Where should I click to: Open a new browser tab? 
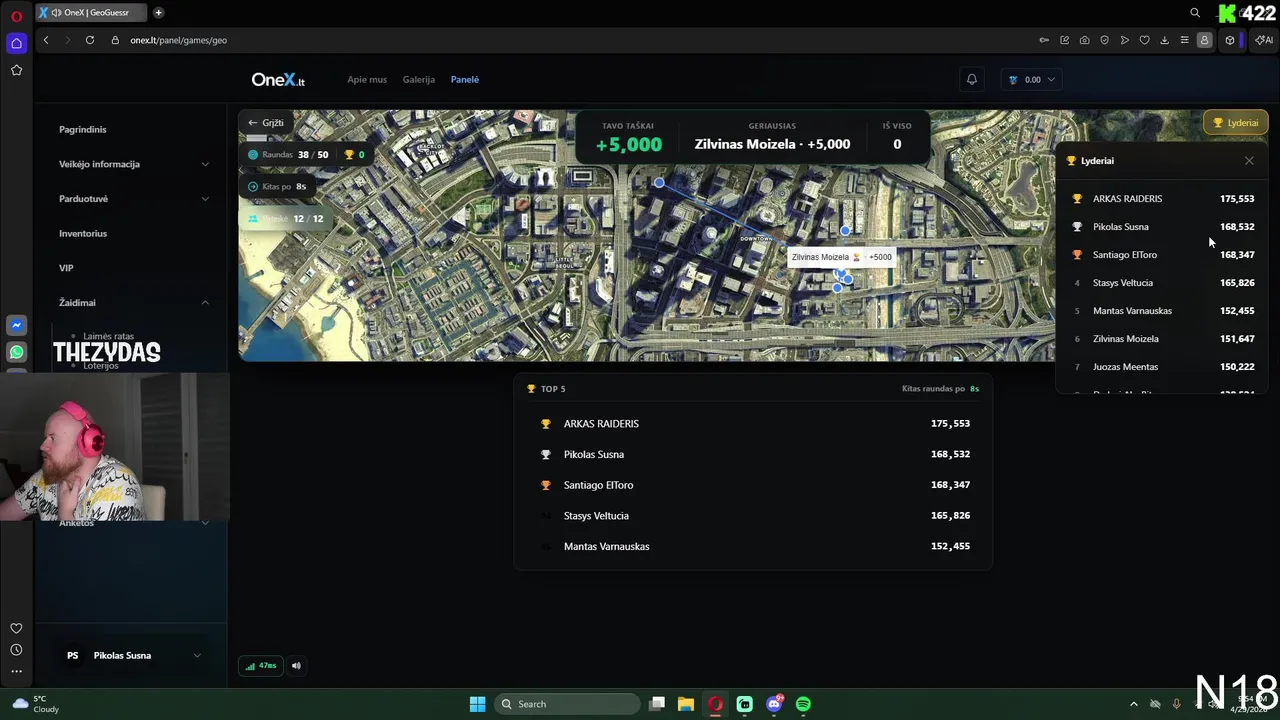158,13
